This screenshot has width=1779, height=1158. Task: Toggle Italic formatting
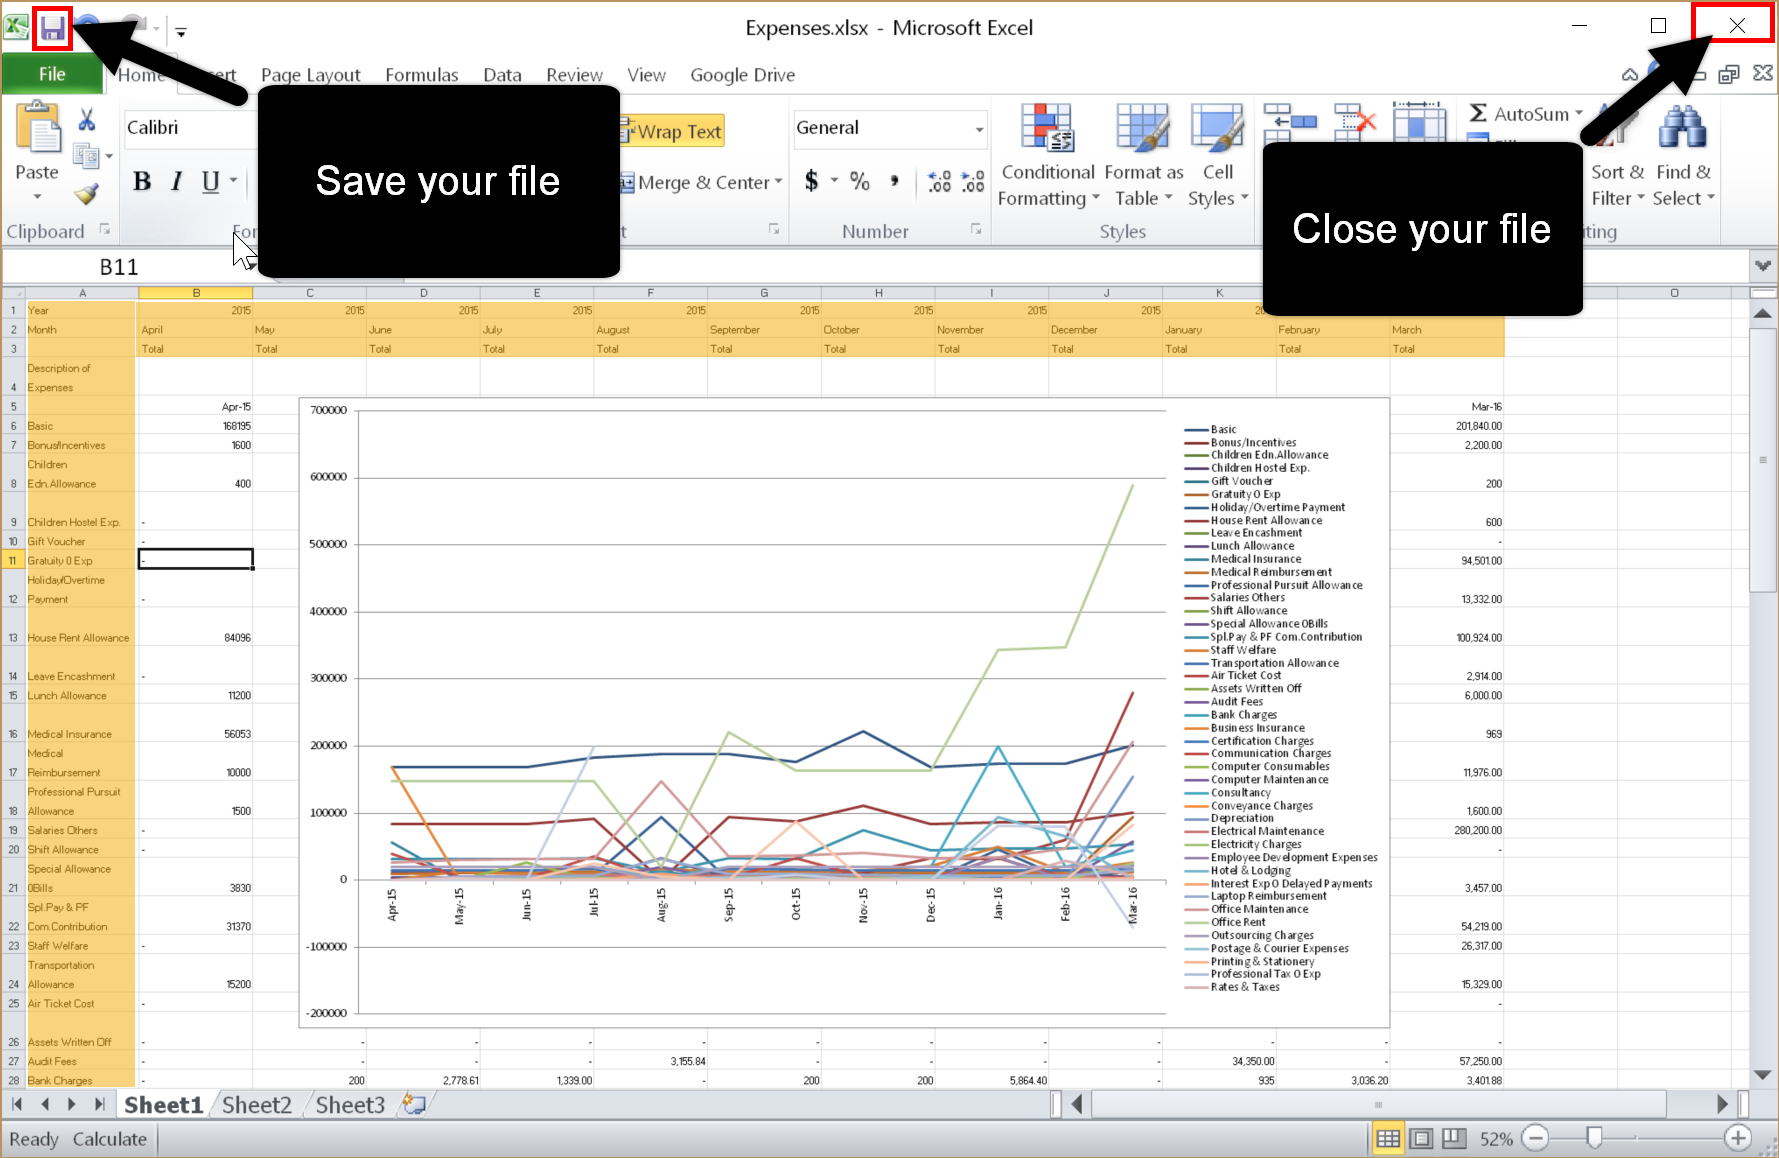177,181
